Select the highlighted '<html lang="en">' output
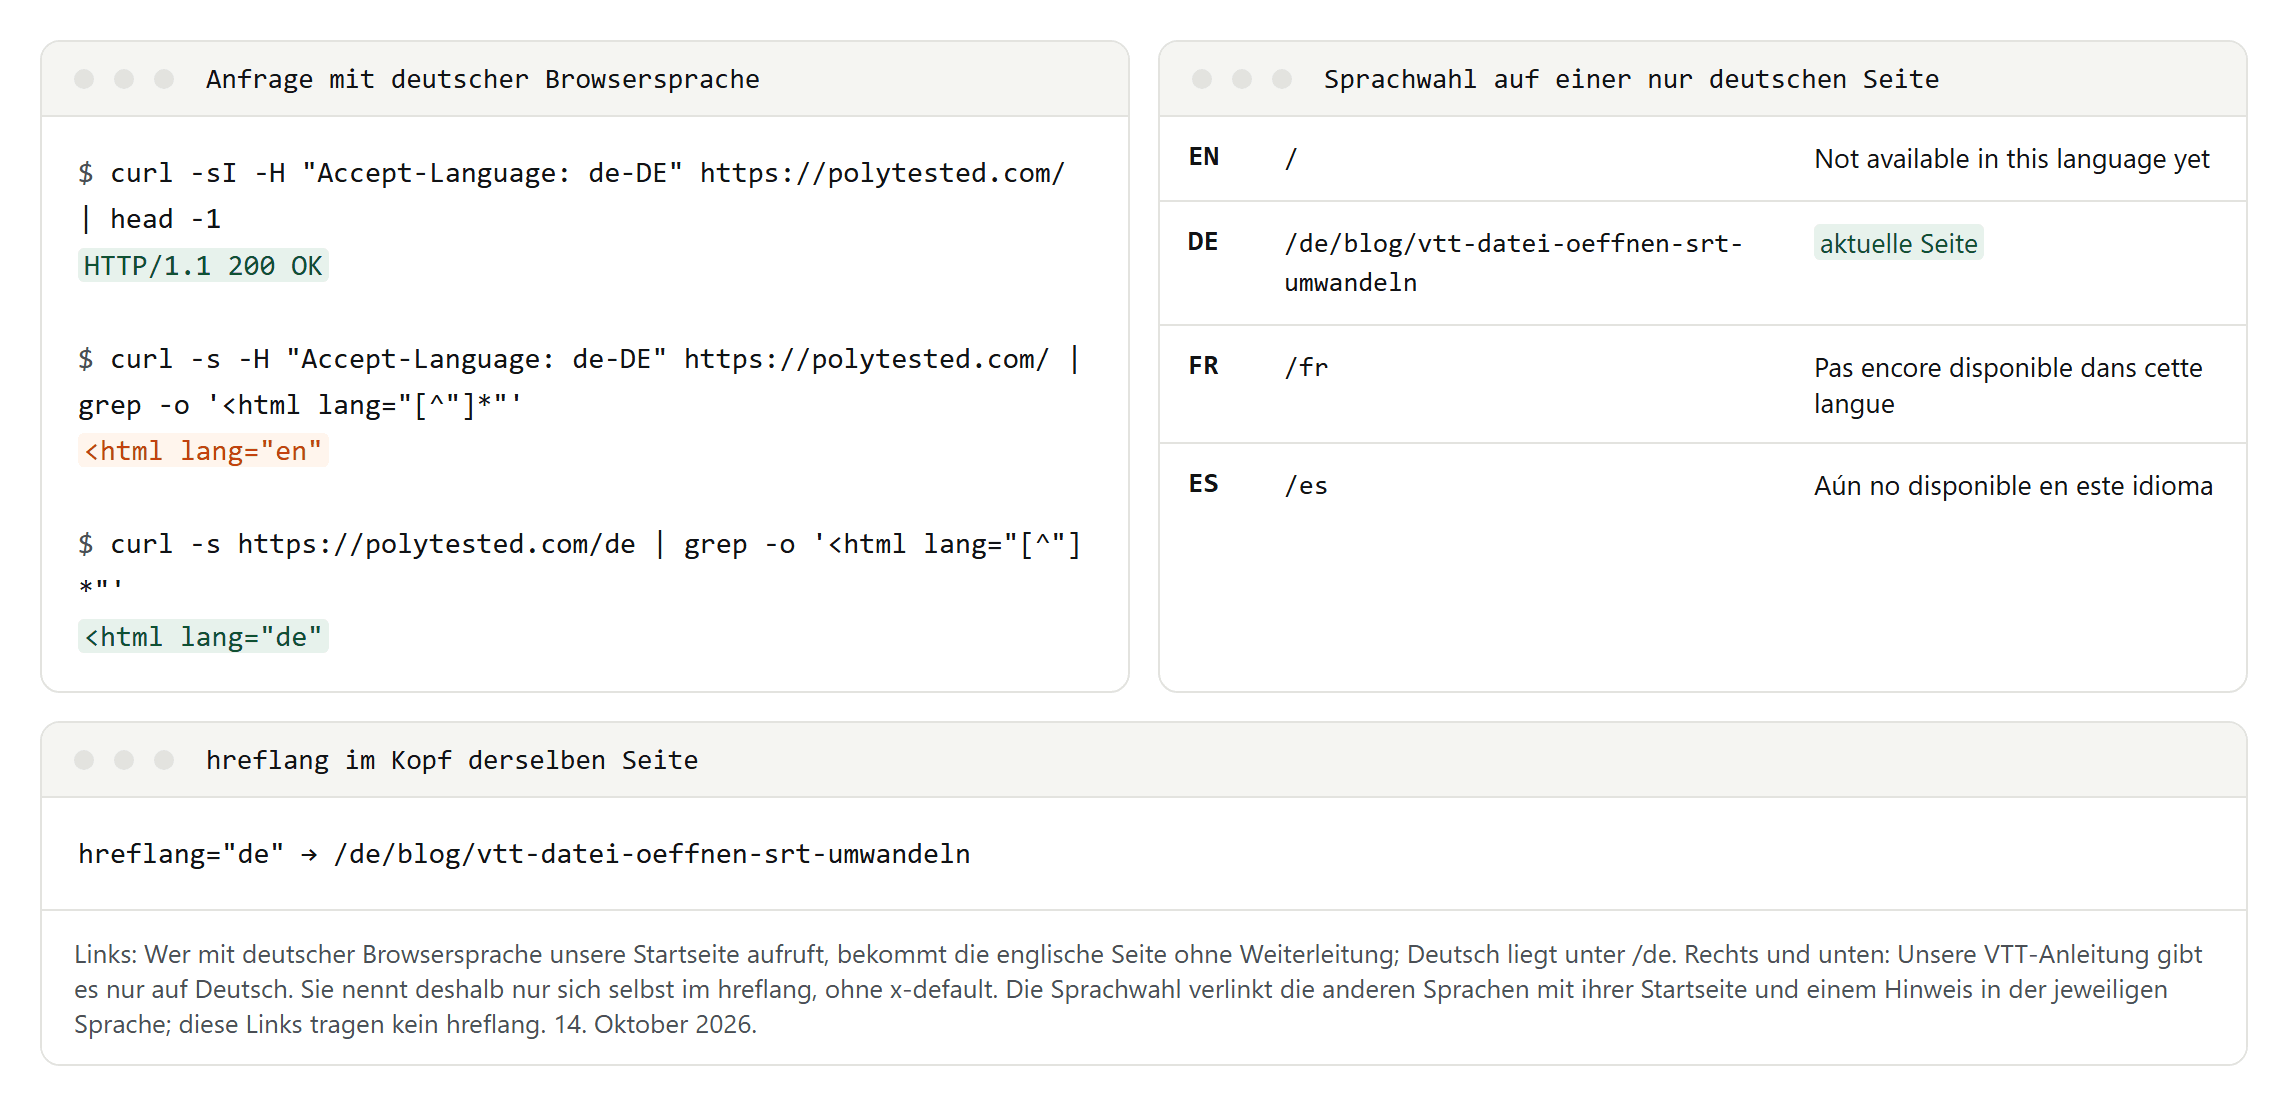Viewport: 2288px width, 1106px height. [x=203, y=451]
